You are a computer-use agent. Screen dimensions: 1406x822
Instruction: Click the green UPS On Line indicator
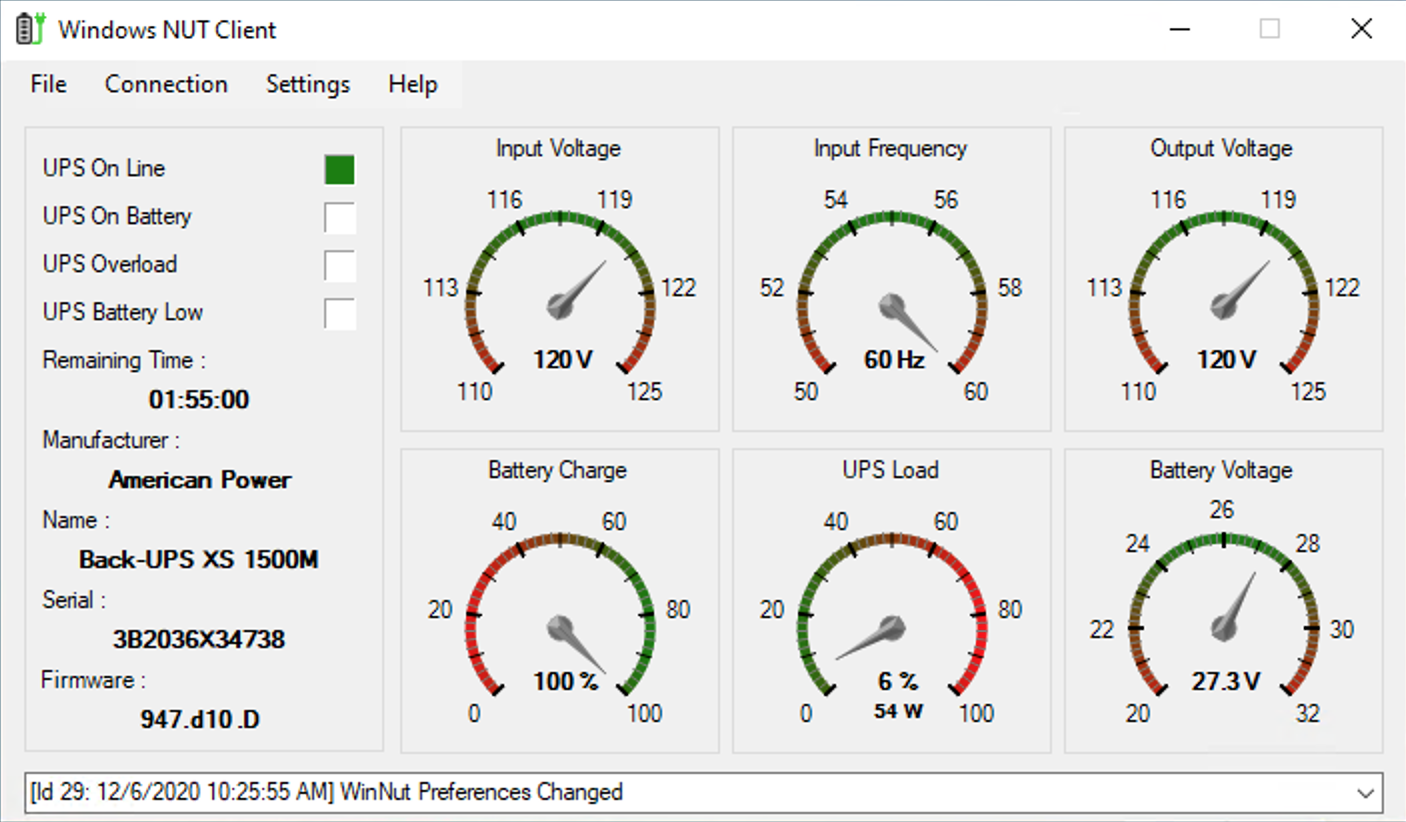point(339,170)
